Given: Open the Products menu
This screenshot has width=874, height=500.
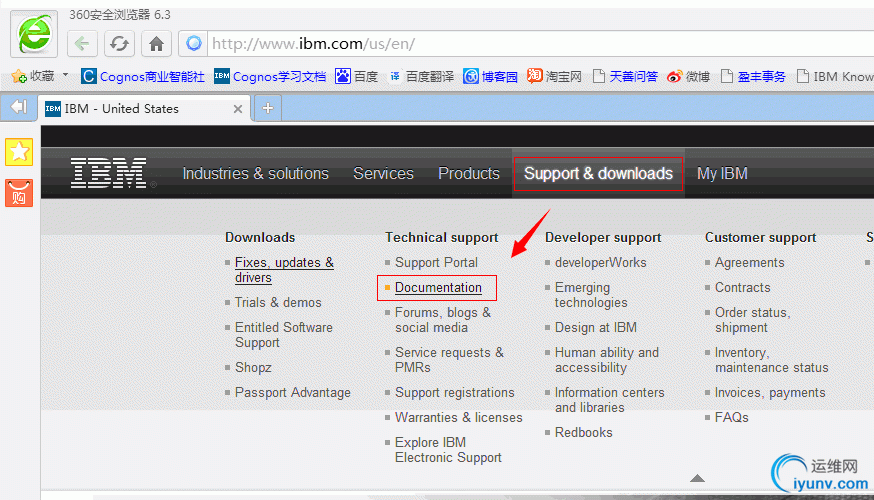Looking at the screenshot, I should coord(469,173).
